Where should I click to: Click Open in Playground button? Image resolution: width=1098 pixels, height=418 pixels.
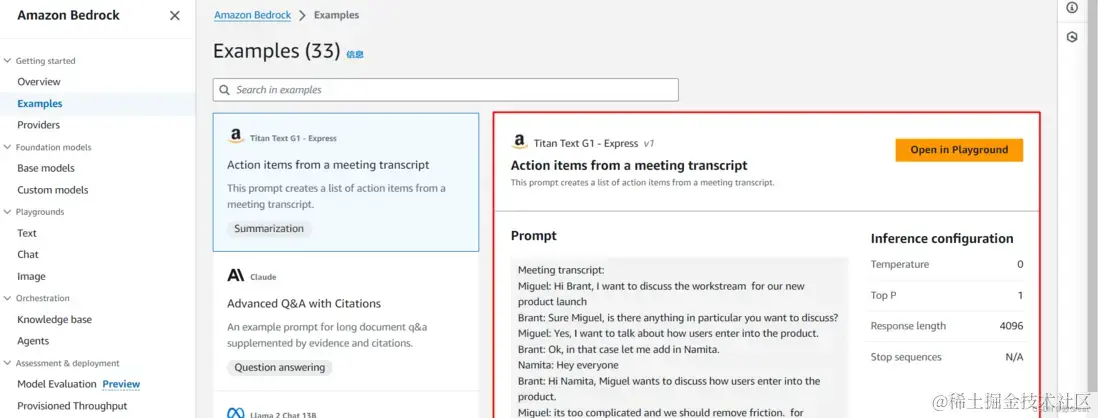pos(959,150)
